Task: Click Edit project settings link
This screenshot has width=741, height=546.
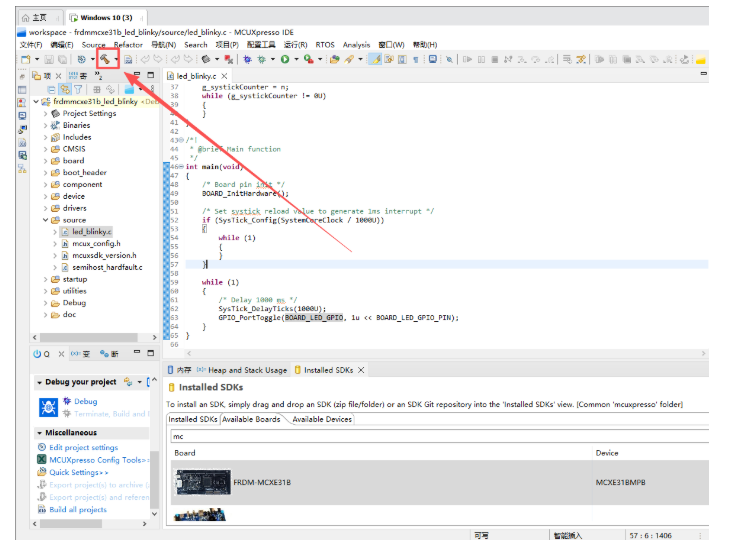Action: [84, 447]
